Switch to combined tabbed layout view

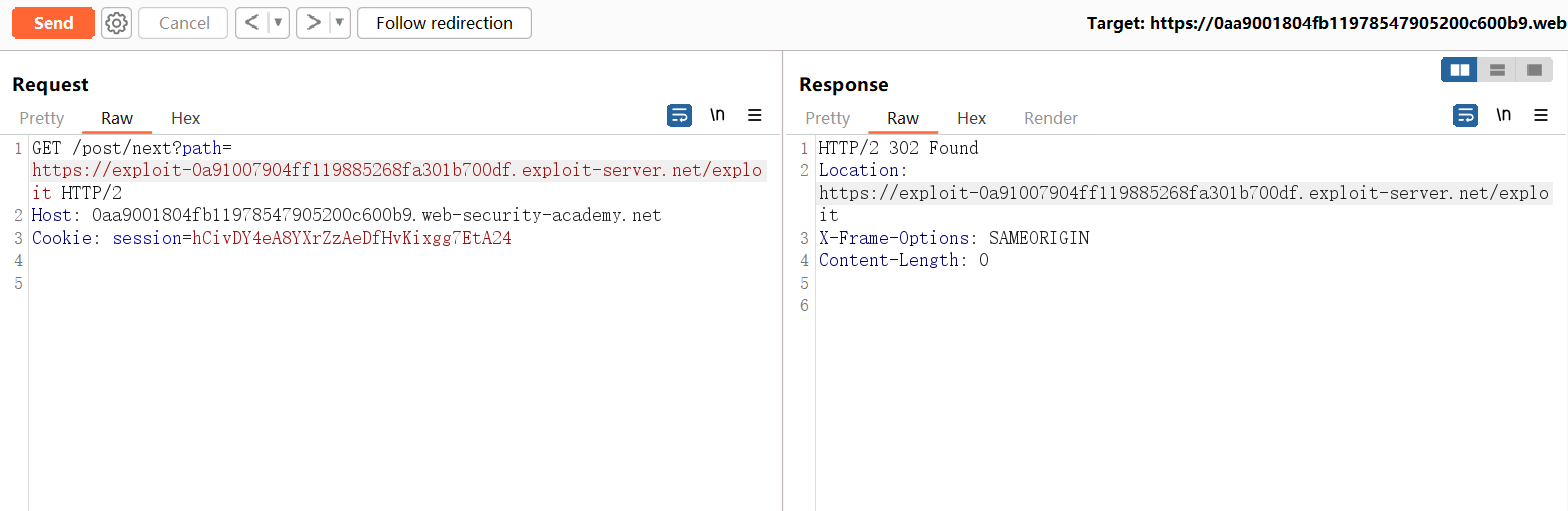pyautogui.click(x=1533, y=70)
